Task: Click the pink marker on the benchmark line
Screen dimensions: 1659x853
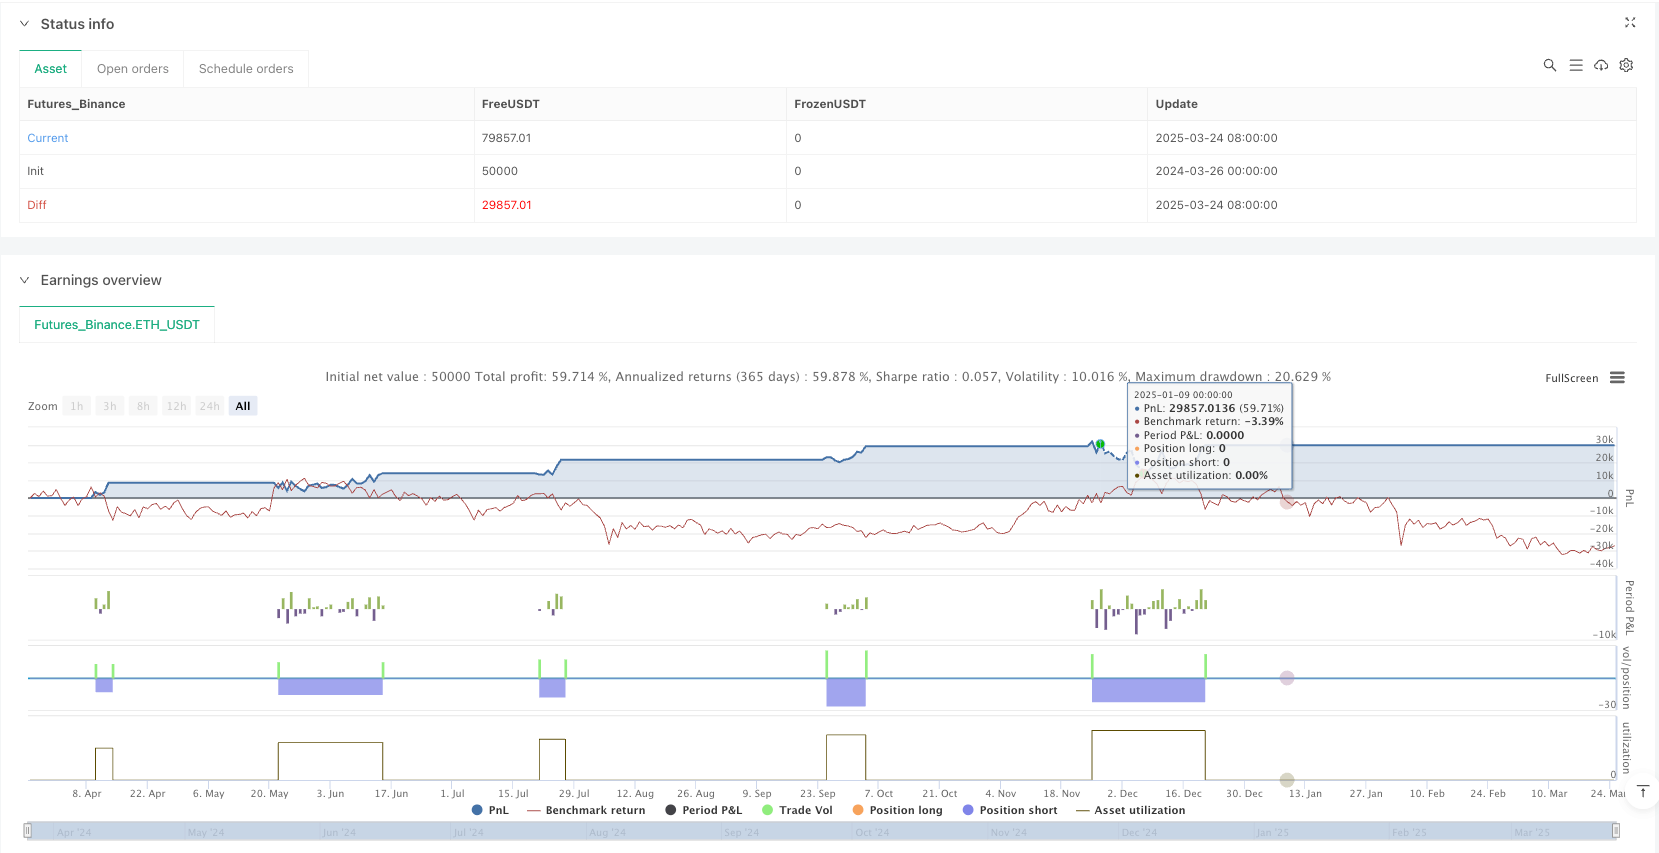Action: coord(1287,502)
